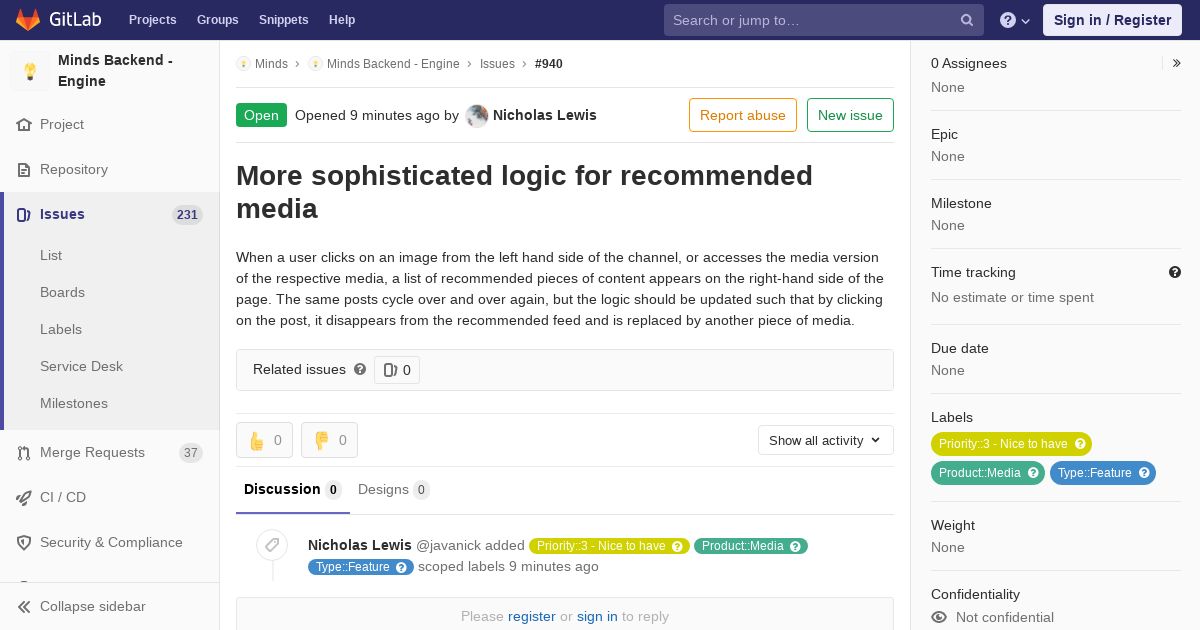The width and height of the screenshot is (1200, 630).
Task: Click the @javanick username link
Action: (x=448, y=545)
